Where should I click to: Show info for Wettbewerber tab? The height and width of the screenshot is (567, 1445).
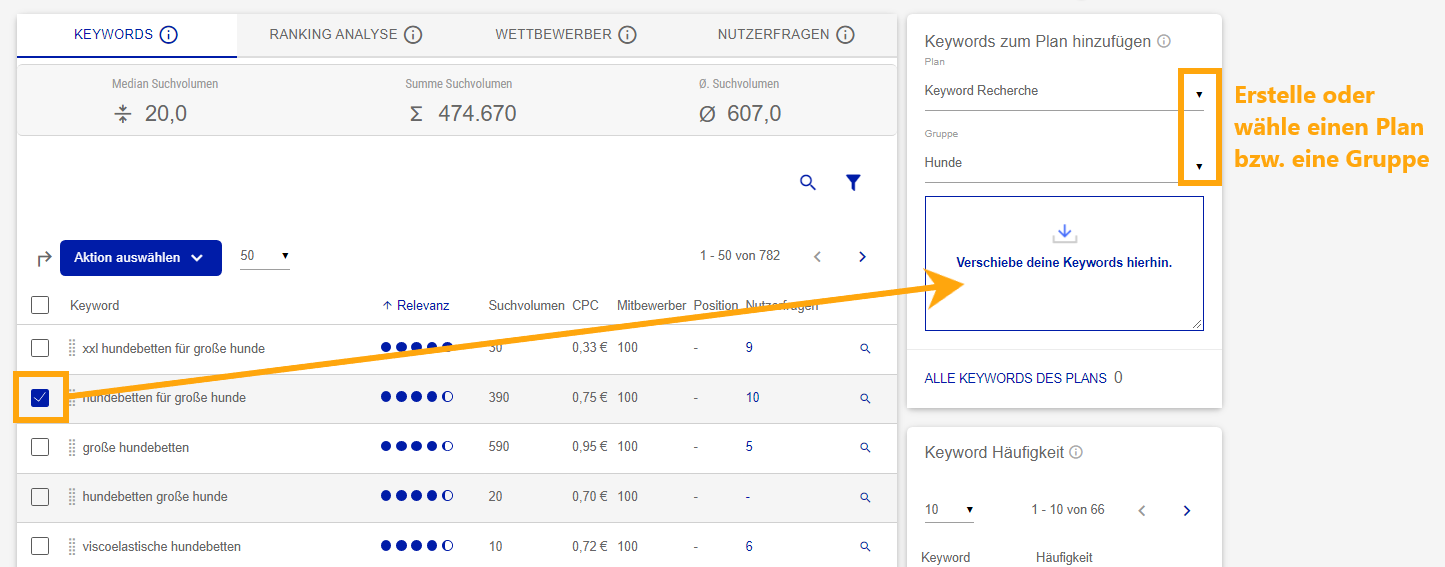627,35
